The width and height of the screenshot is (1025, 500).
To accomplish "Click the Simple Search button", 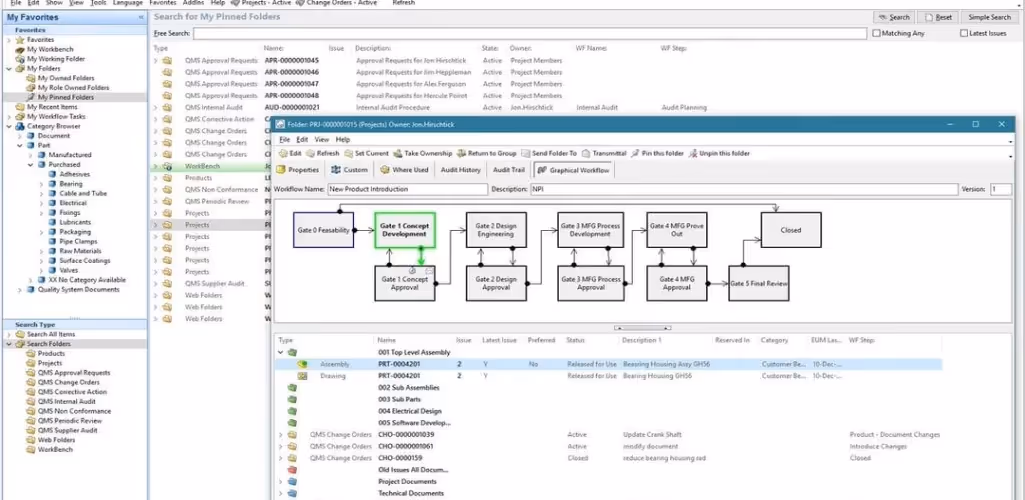I will point(989,17).
